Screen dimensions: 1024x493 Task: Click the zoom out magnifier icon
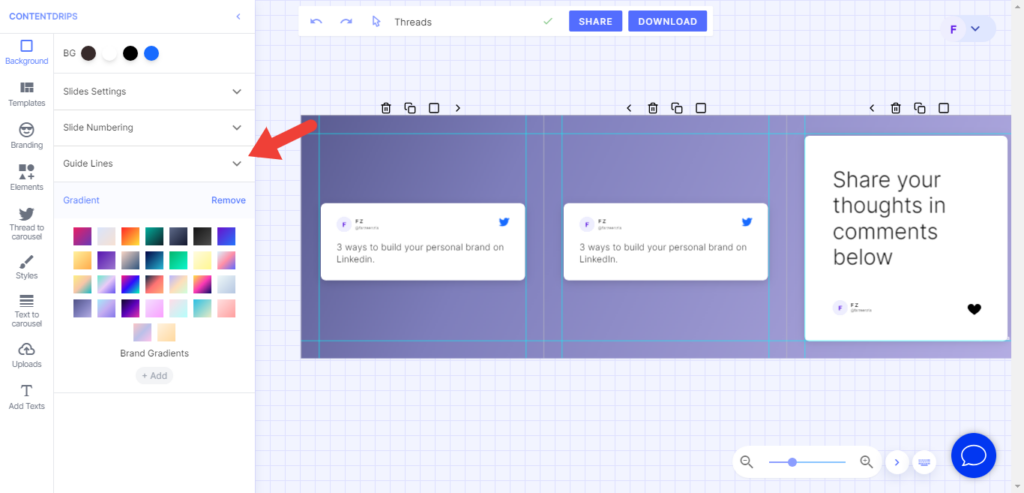745,462
